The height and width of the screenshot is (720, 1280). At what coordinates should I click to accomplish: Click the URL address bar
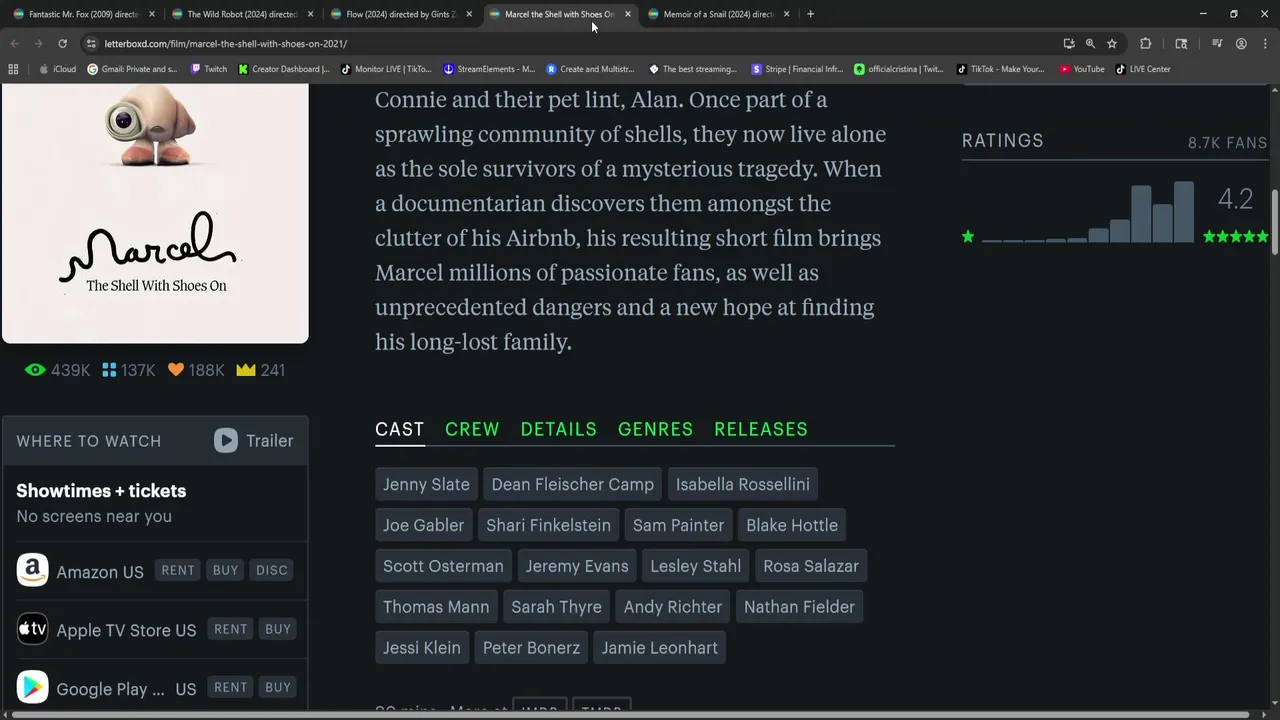(x=570, y=44)
